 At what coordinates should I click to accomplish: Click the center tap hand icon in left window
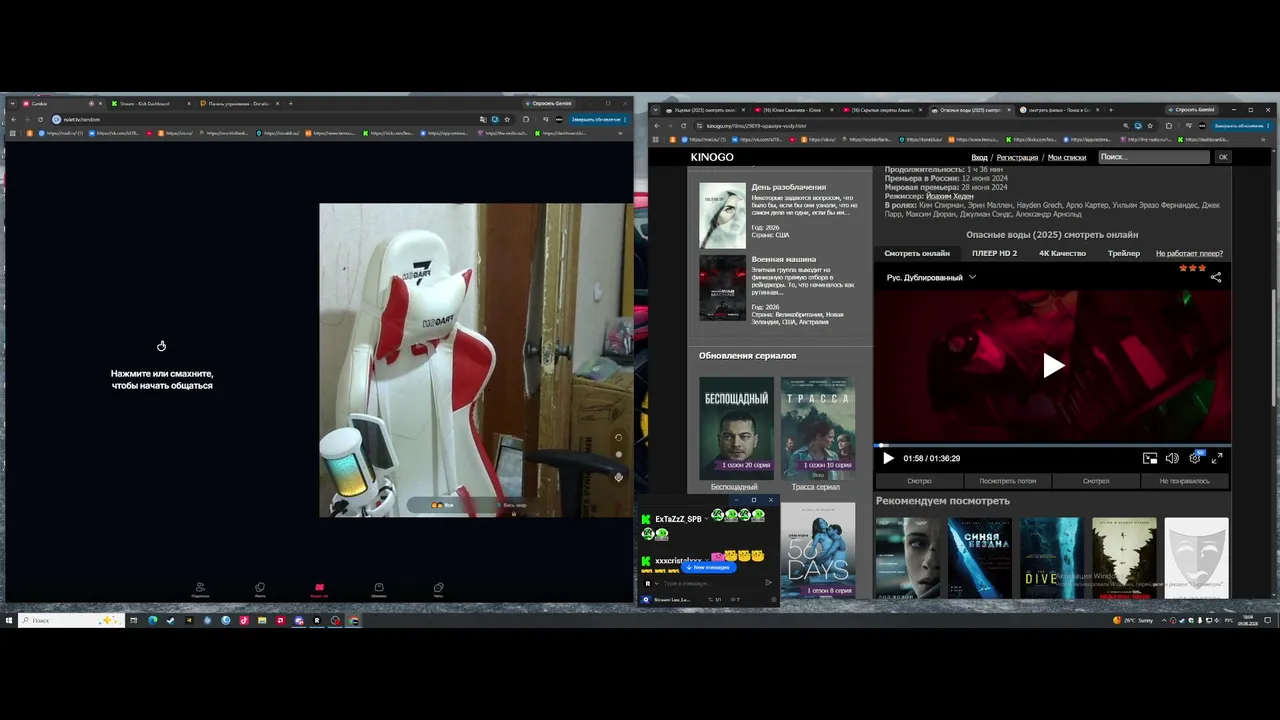[161, 346]
